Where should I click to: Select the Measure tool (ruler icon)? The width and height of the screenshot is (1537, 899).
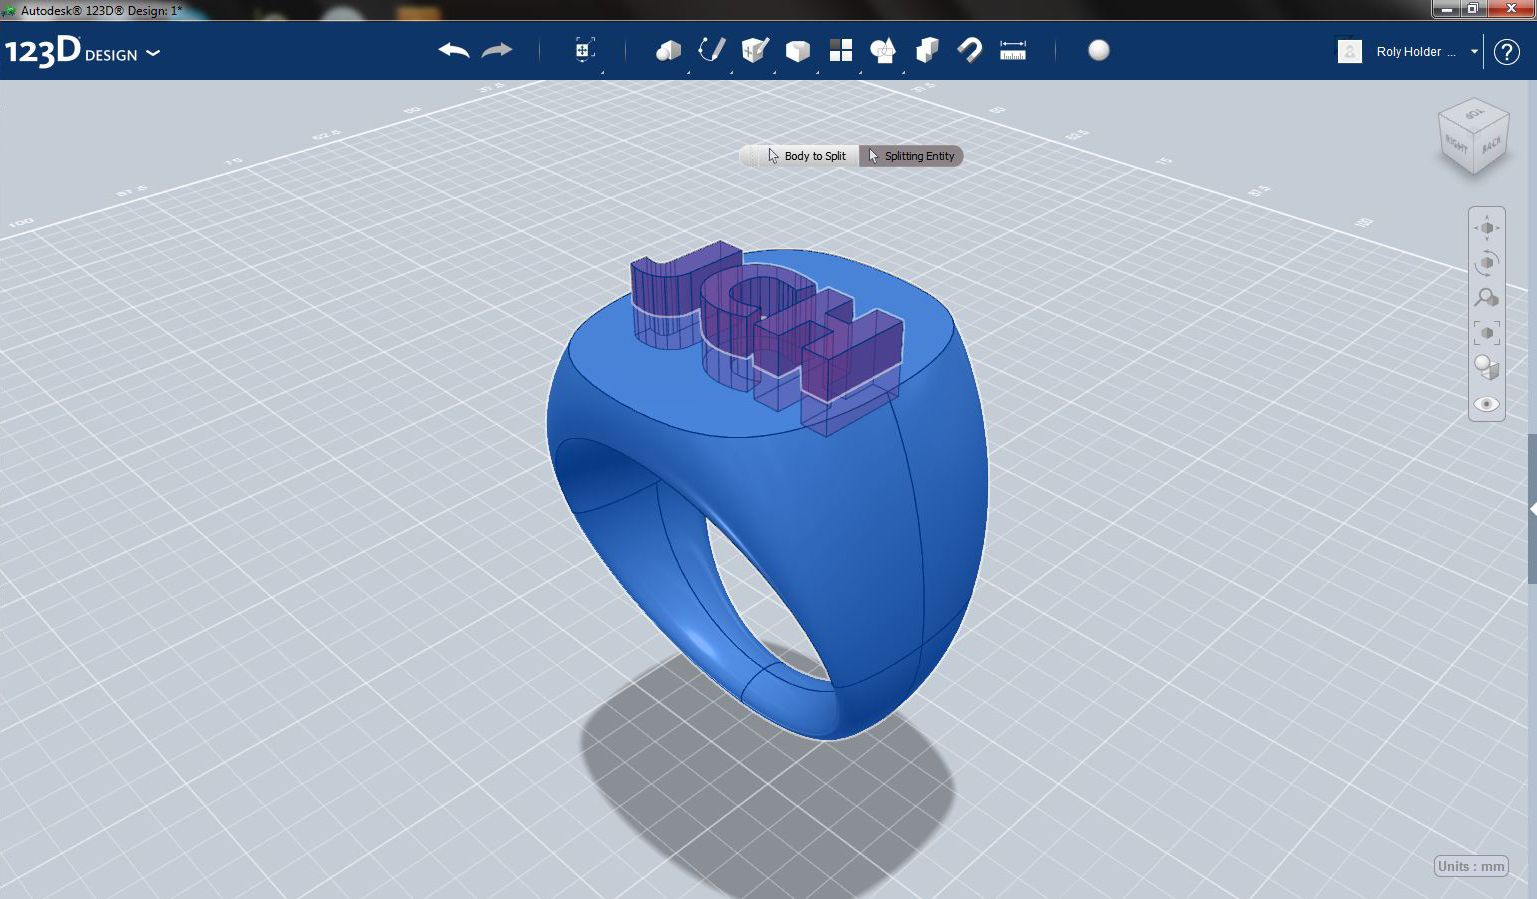click(x=1012, y=50)
